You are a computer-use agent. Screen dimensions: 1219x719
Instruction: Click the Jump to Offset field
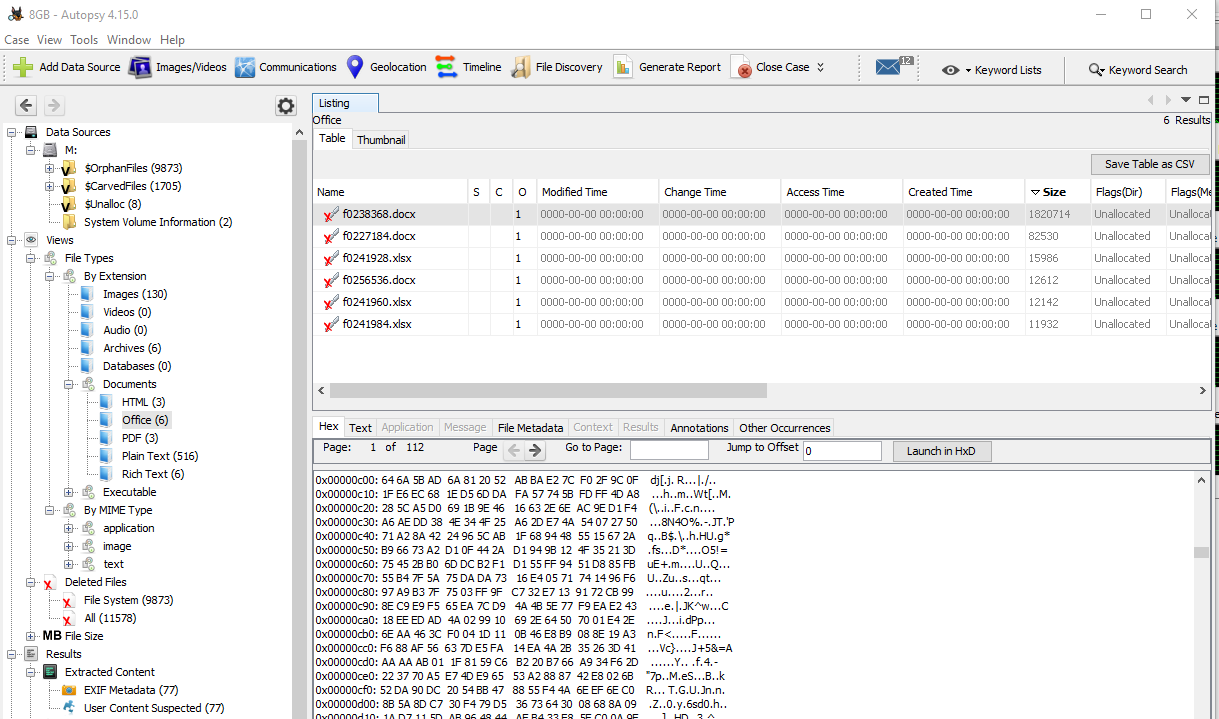842,451
